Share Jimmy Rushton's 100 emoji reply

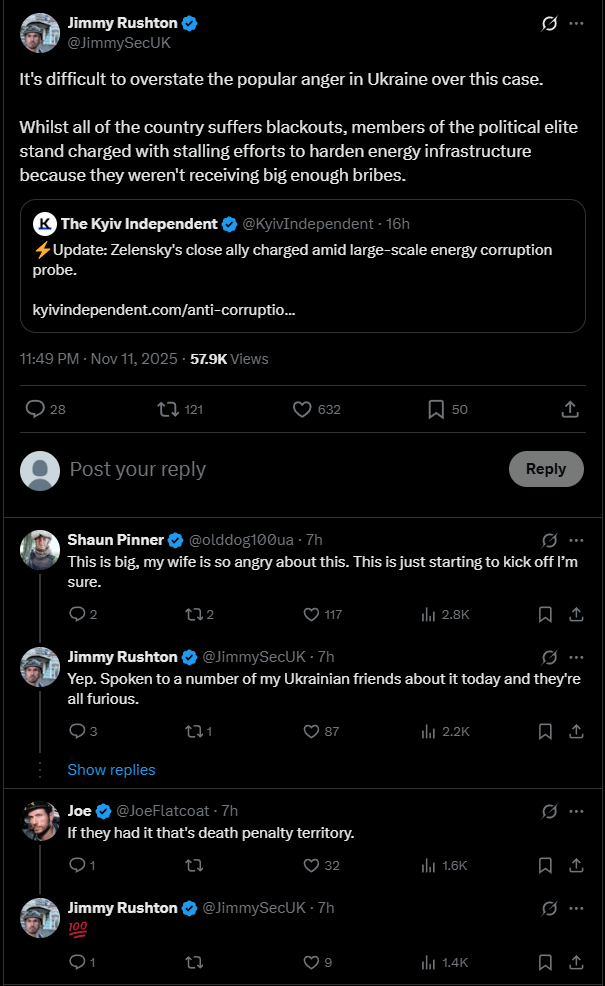tap(577, 962)
